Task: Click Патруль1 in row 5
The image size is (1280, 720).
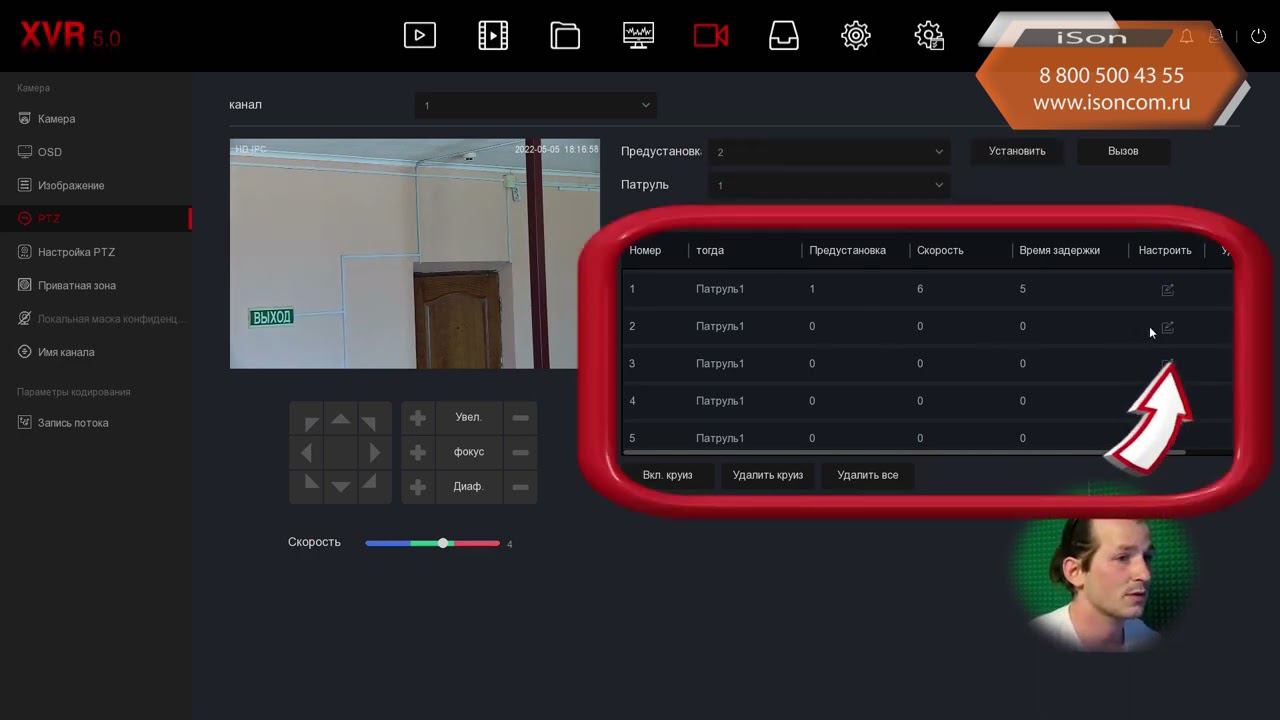Action: (720, 439)
